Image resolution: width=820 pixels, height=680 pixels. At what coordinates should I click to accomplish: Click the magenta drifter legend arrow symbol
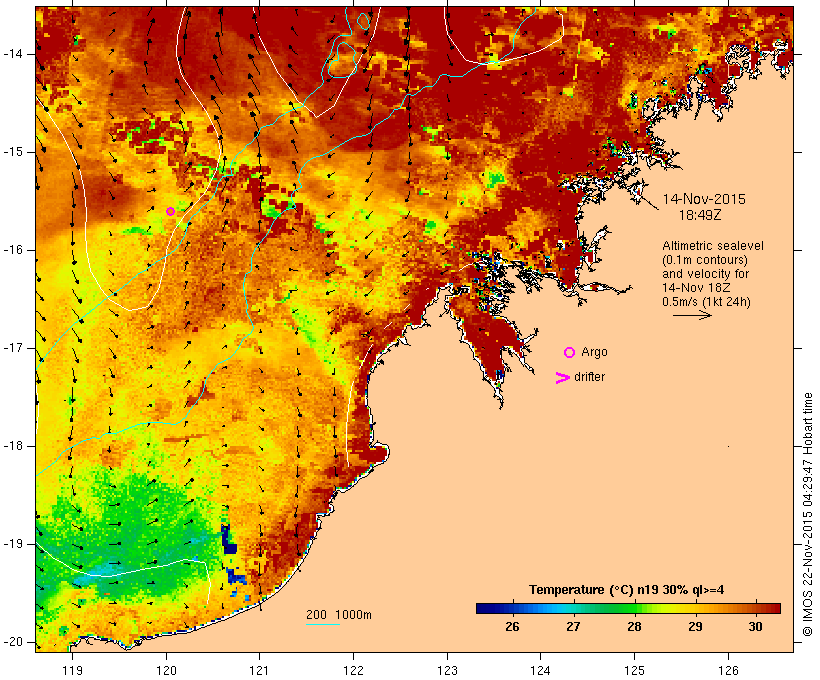[x=563, y=378]
